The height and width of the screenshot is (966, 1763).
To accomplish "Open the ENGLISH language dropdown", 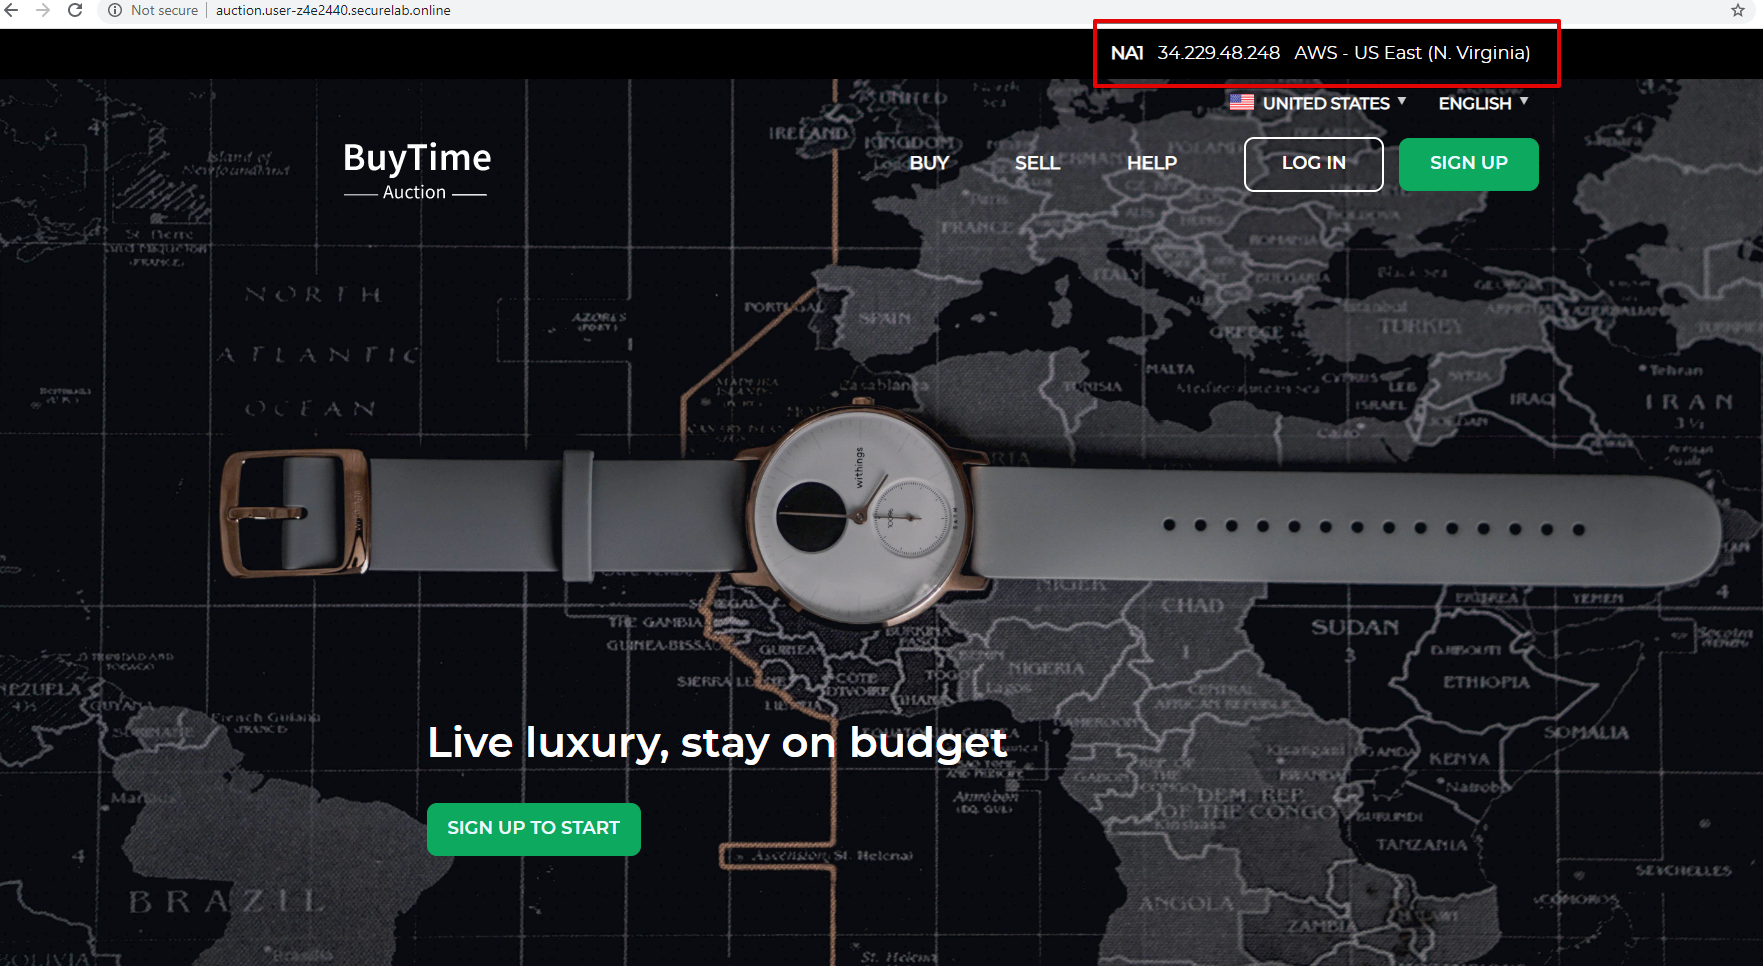I will click(x=1483, y=103).
